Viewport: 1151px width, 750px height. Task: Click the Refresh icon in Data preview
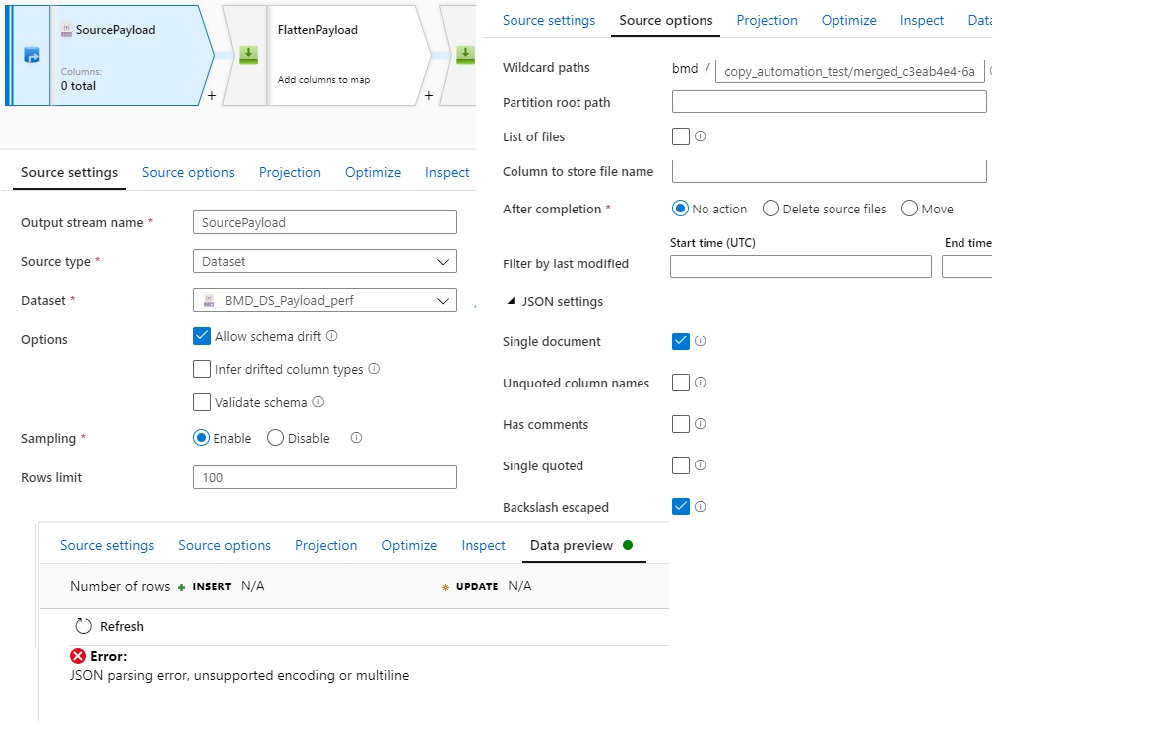pyautogui.click(x=84, y=626)
